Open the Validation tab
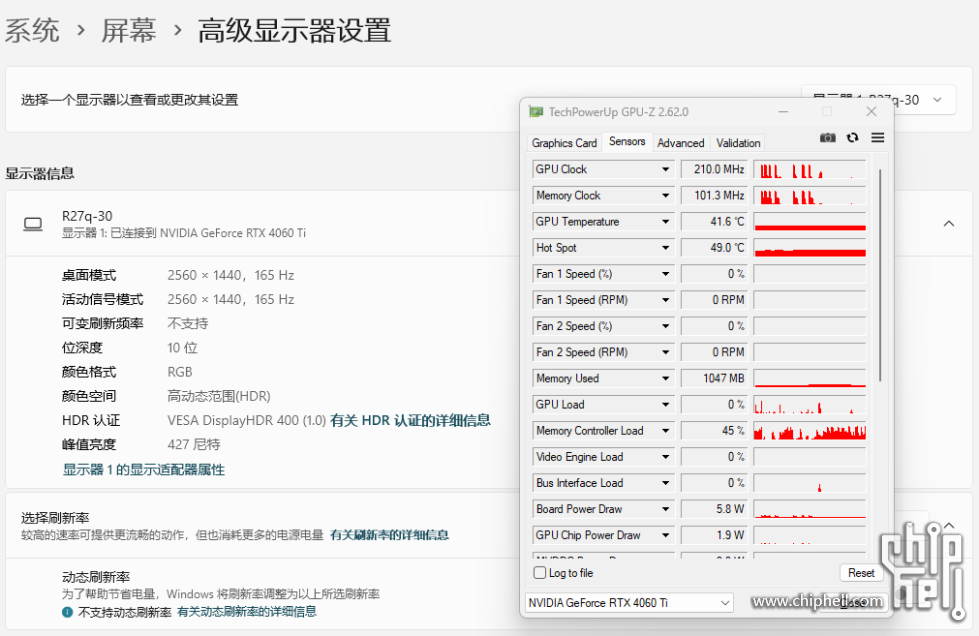This screenshot has height=636, width=979. point(738,143)
